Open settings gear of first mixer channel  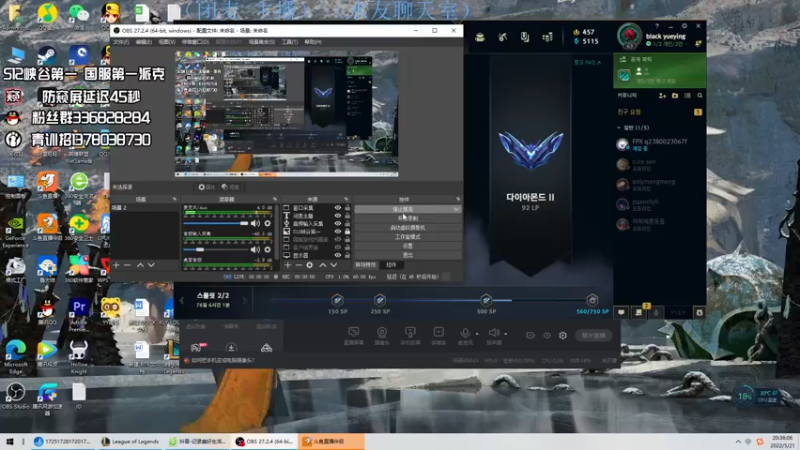click(x=267, y=223)
